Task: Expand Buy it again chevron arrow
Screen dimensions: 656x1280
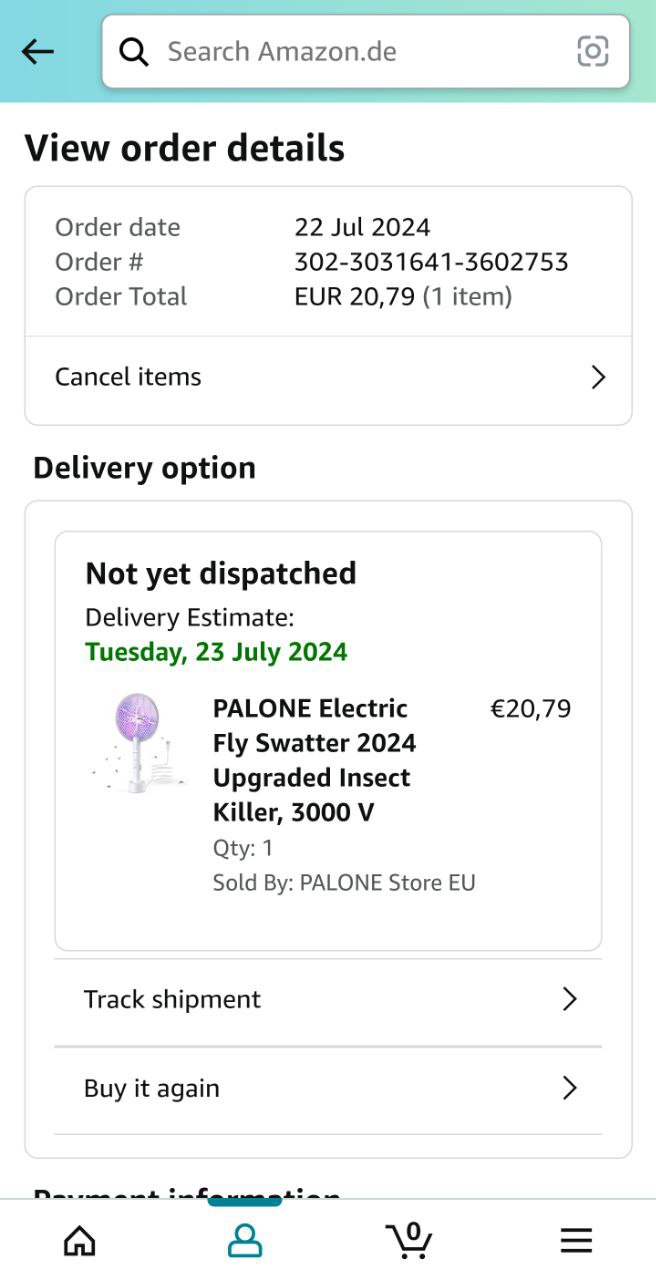Action: (569, 1088)
